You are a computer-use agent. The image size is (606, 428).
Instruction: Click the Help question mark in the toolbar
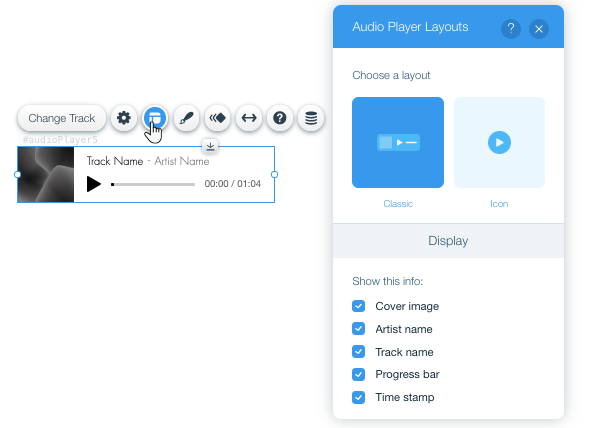pos(280,118)
